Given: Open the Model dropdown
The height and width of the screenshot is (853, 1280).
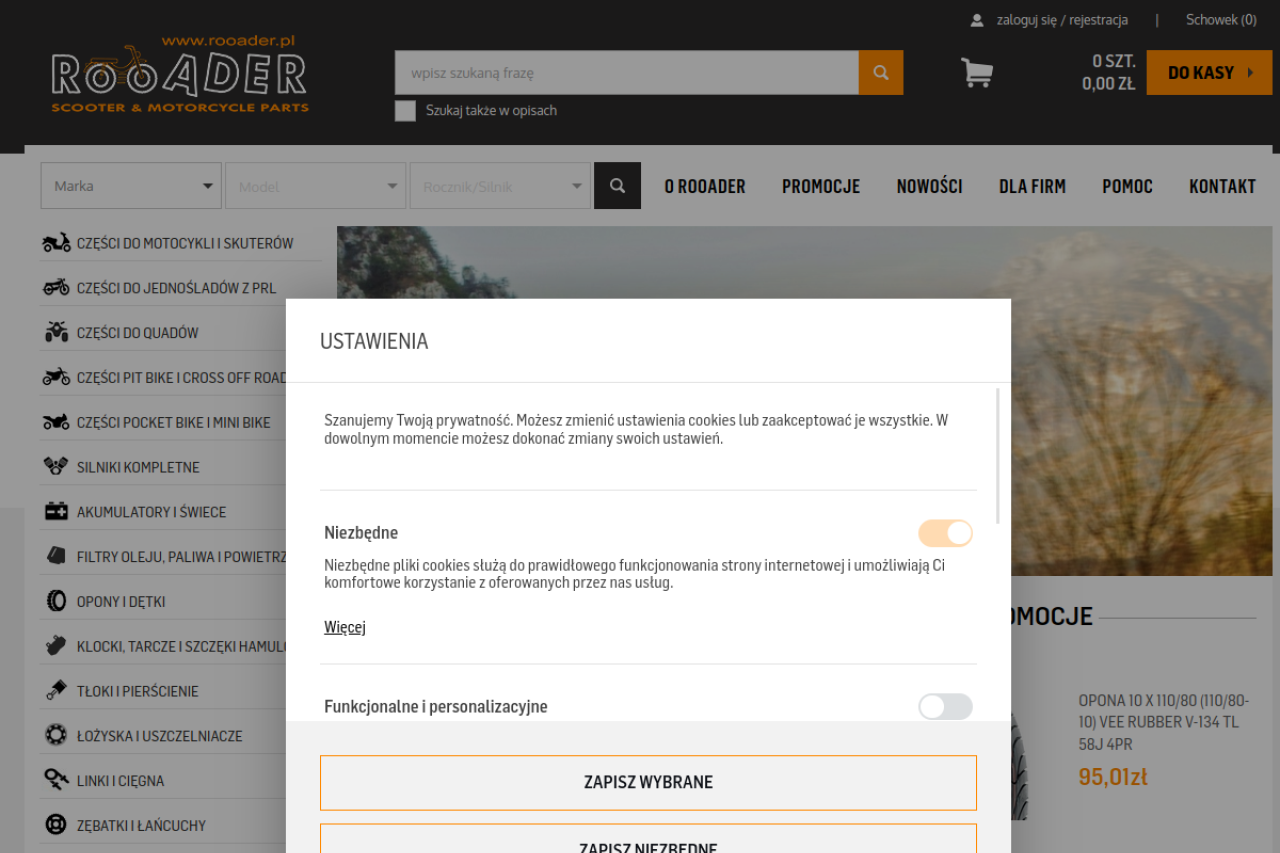Looking at the screenshot, I should coord(316,186).
